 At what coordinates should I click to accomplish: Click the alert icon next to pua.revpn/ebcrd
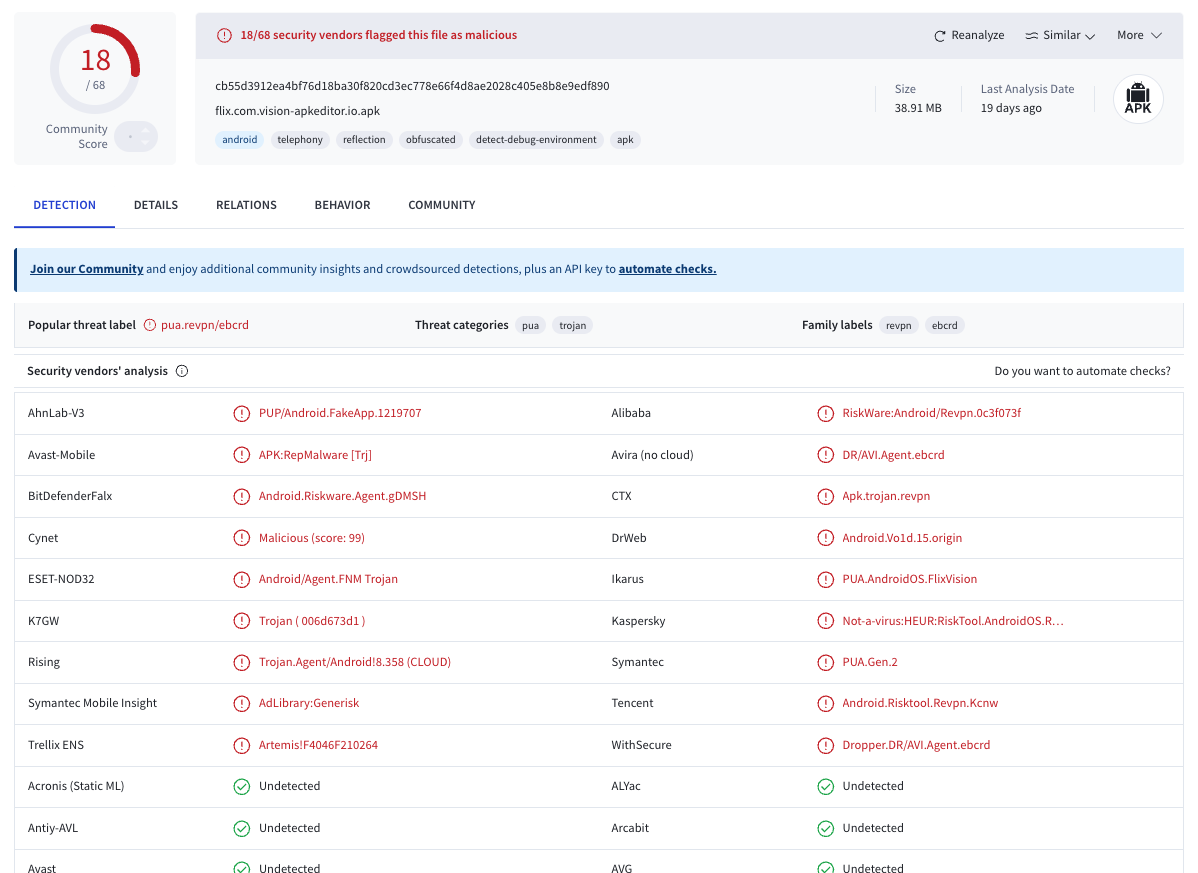click(150, 325)
